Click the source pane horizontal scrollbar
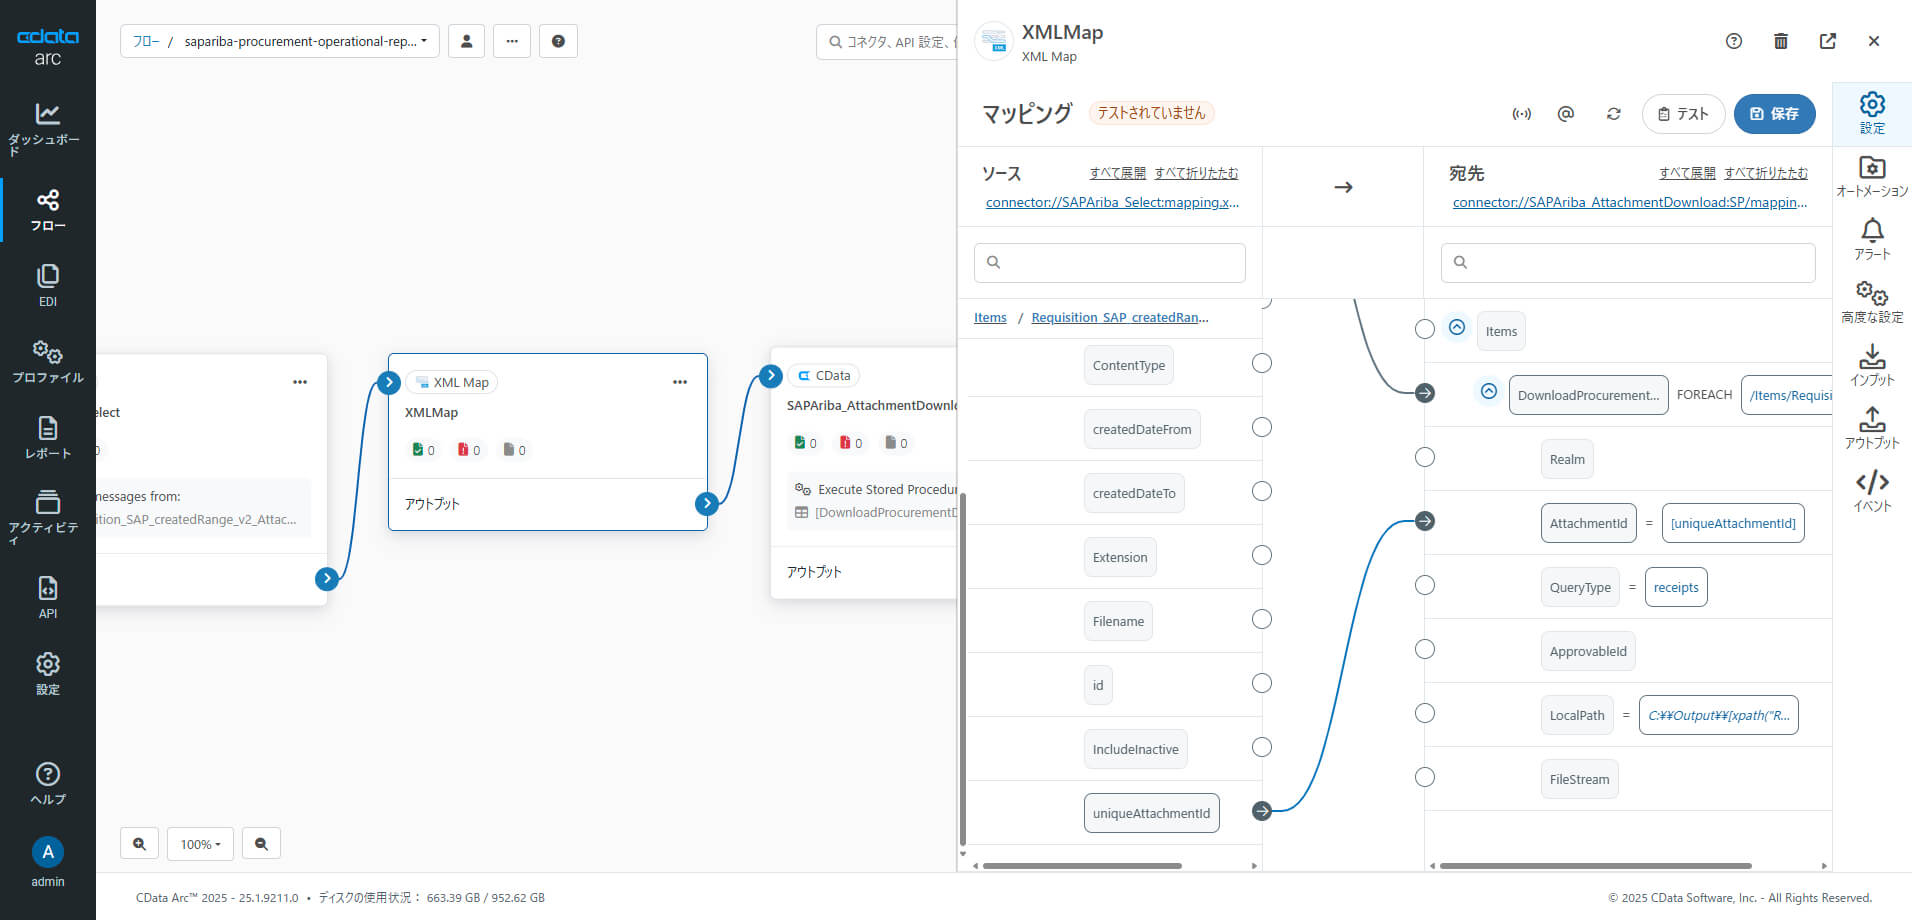 tap(1082, 866)
